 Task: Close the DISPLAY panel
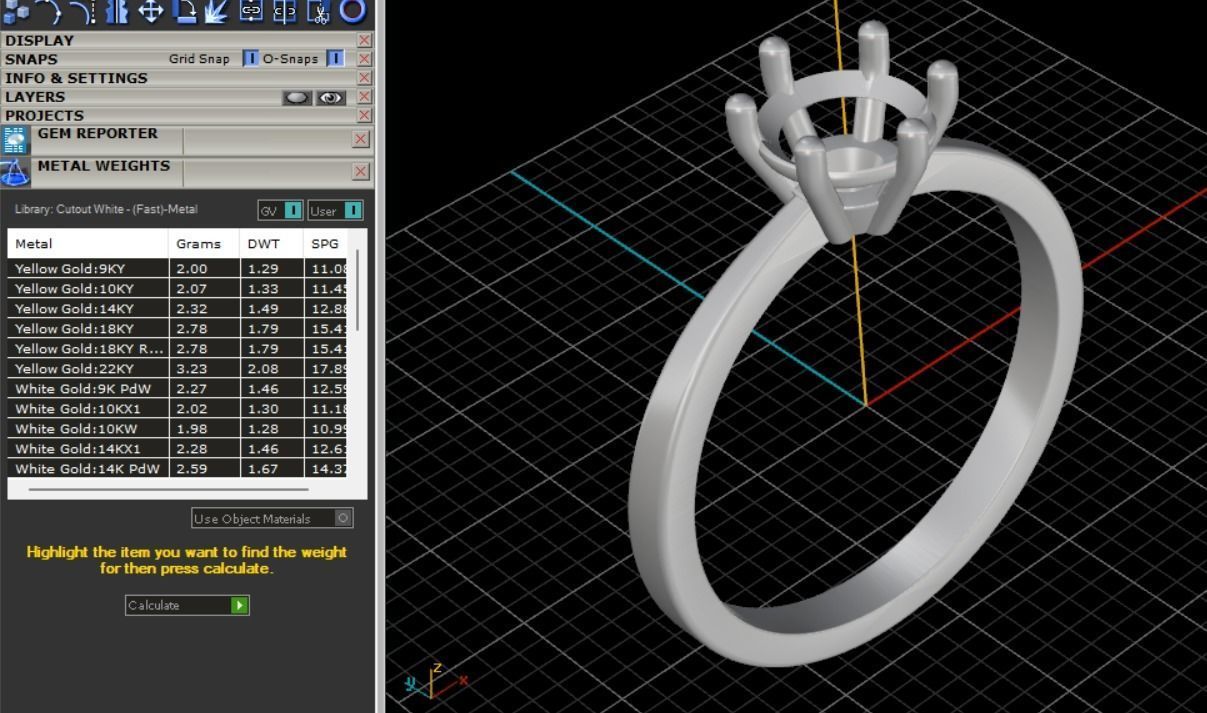click(364, 40)
